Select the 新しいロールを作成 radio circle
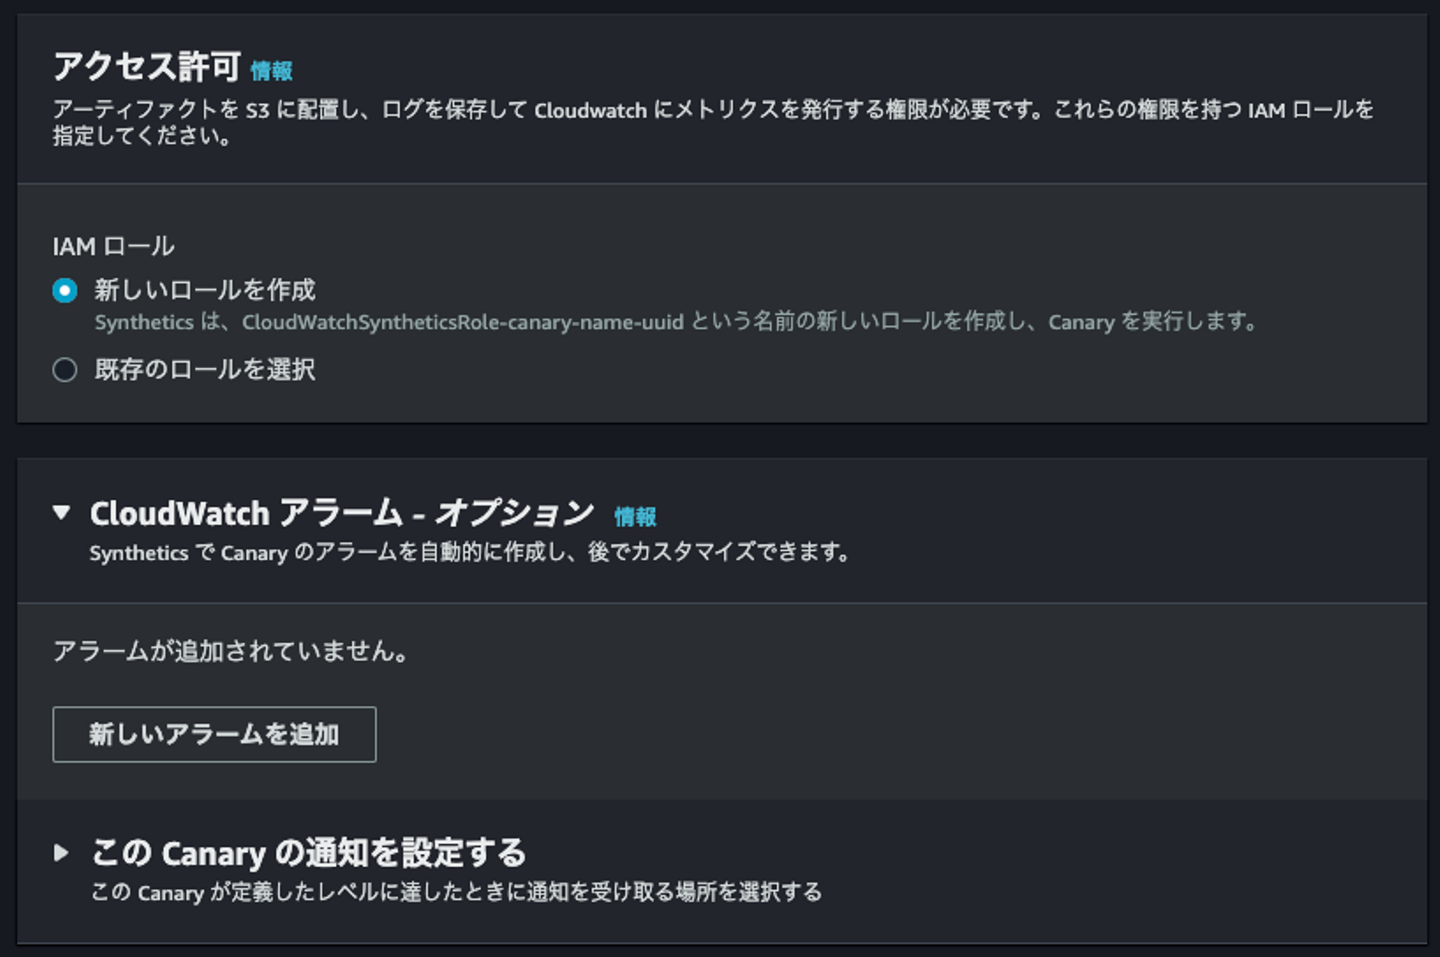Screen dimensions: 1440x957 pyautogui.click(x=65, y=291)
